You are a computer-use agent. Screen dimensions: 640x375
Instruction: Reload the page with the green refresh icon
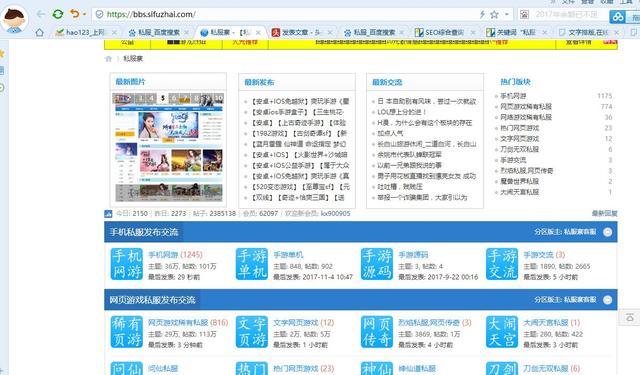(58, 14)
